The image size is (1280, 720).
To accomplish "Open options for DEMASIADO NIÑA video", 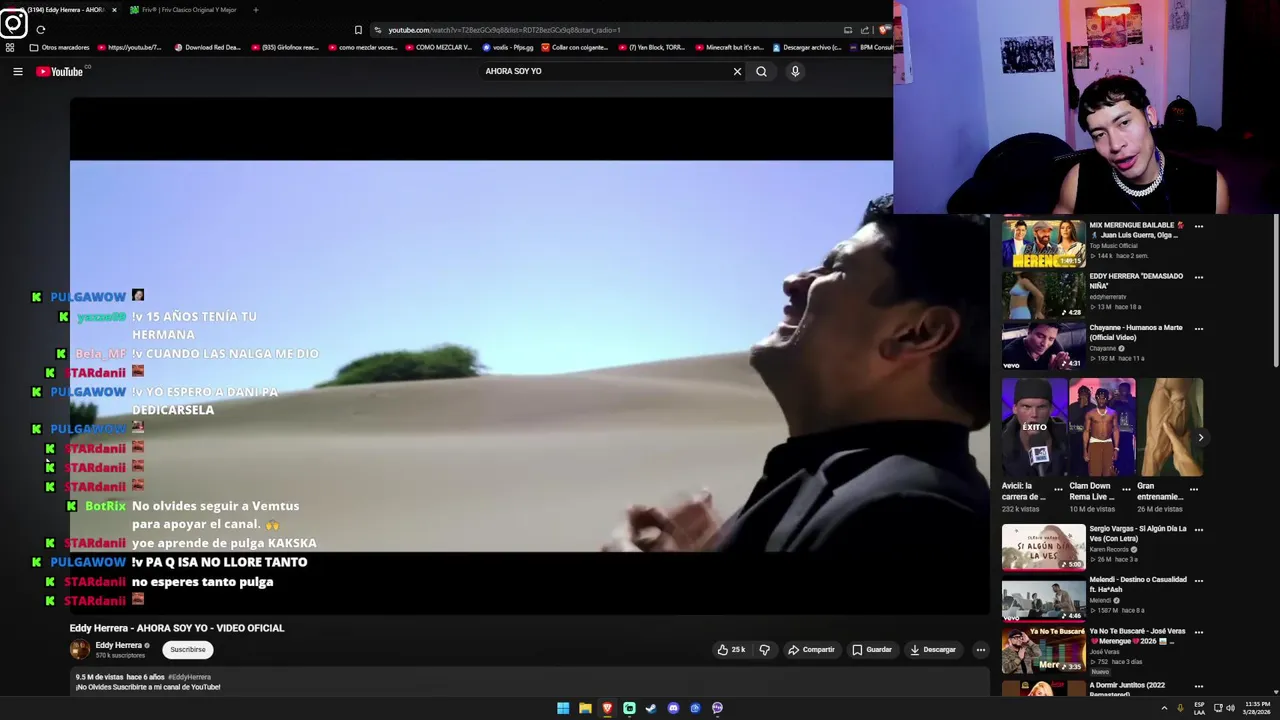I will click(x=1199, y=277).
